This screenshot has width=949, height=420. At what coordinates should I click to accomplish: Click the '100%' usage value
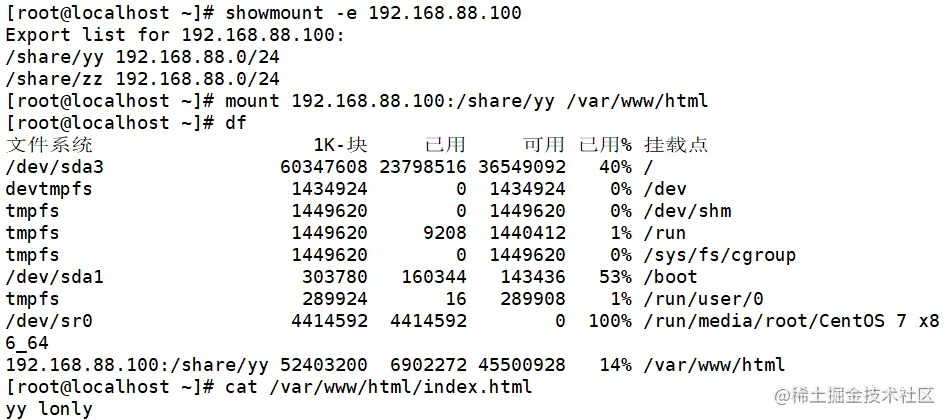[x=609, y=321]
